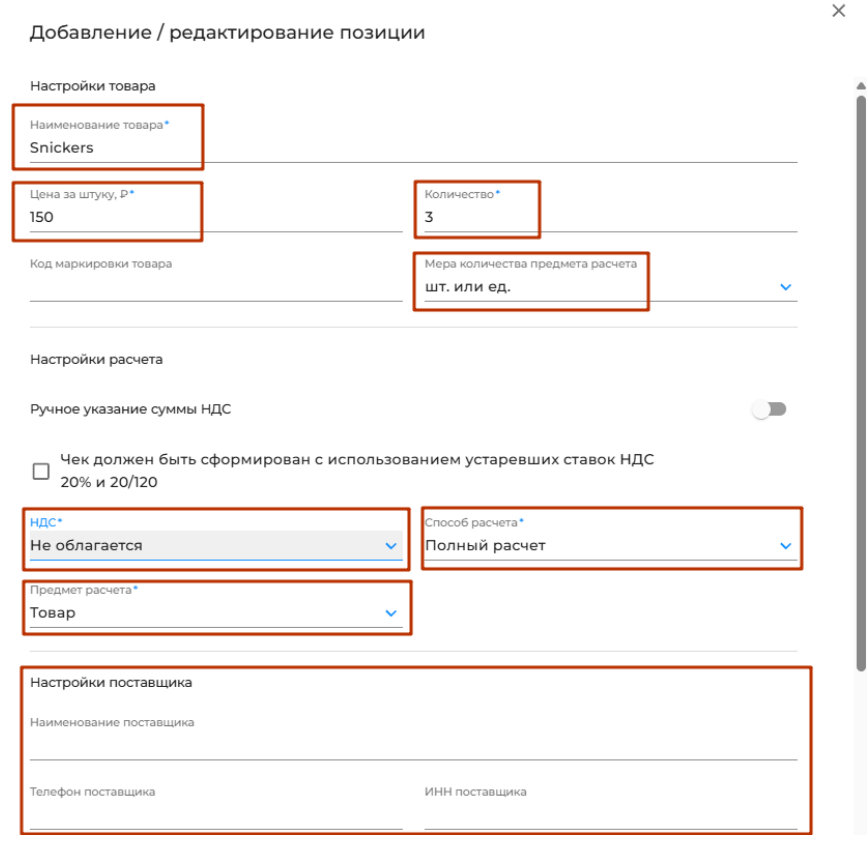Open the Предмет расчета dropdown
The height and width of the screenshot is (841, 867).
click(x=391, y=613)
